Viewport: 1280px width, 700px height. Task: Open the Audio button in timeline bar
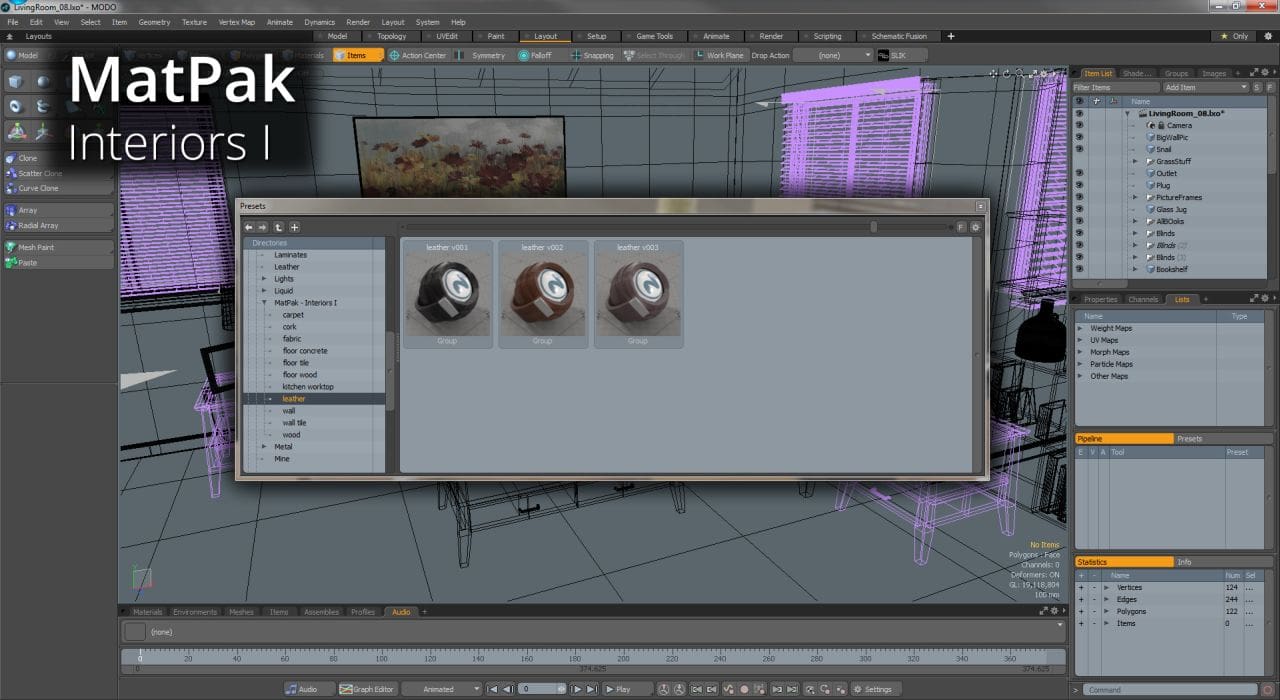point(308,689)
